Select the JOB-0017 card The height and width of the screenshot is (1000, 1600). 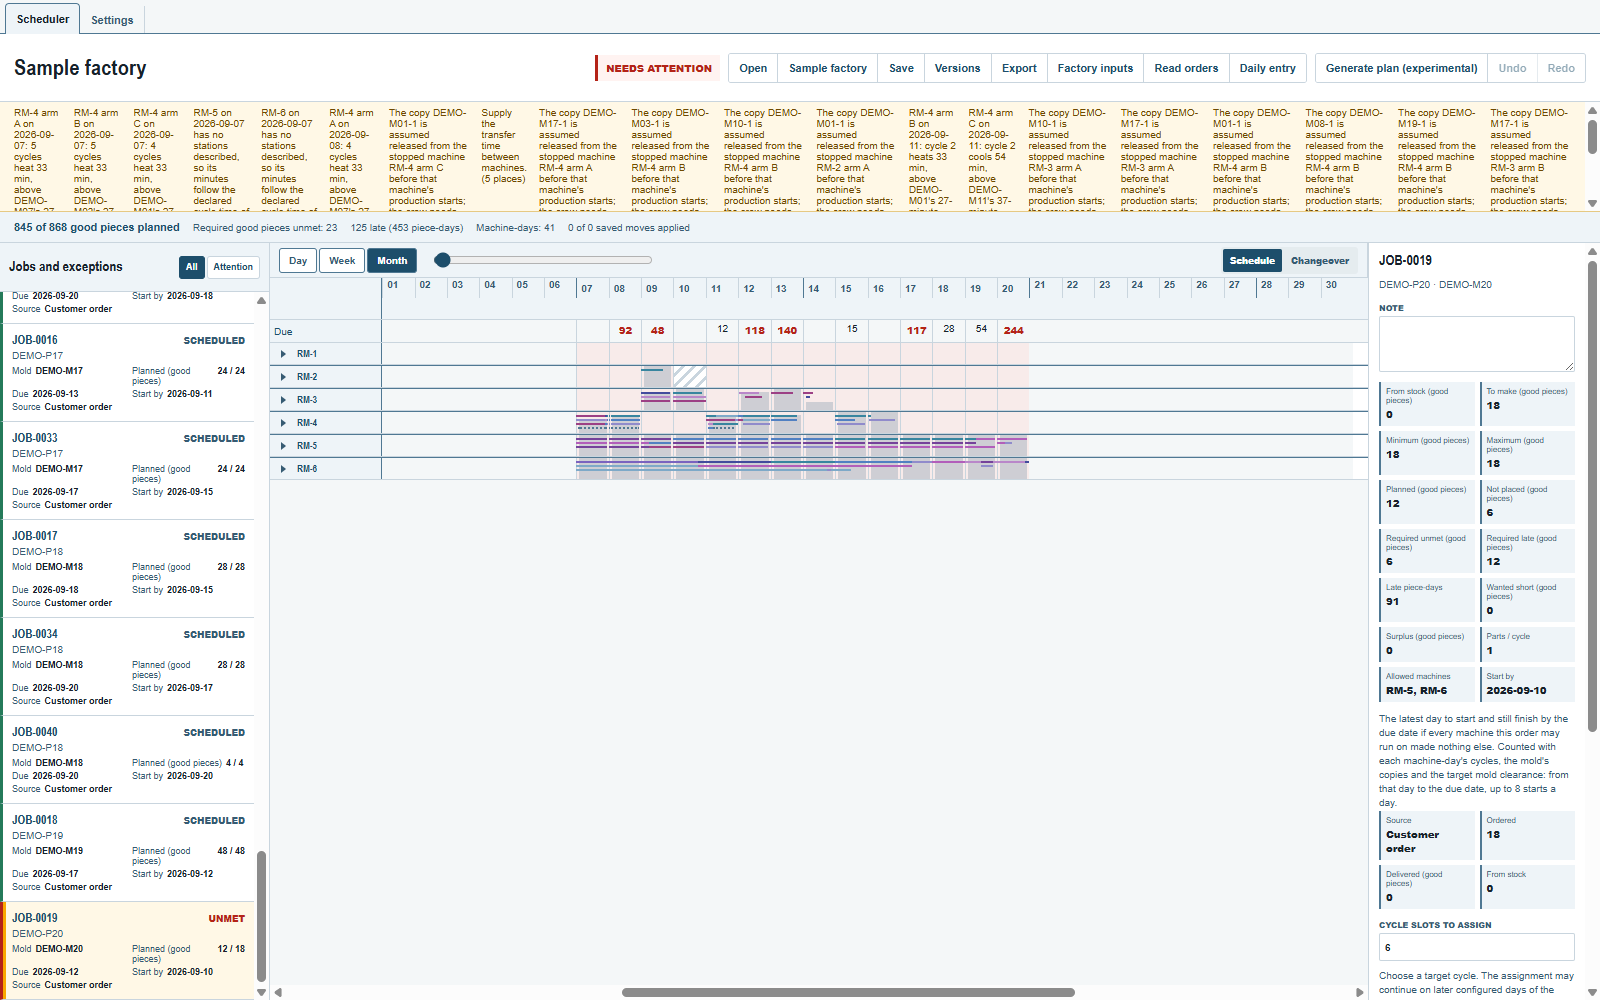click(127, 568)
